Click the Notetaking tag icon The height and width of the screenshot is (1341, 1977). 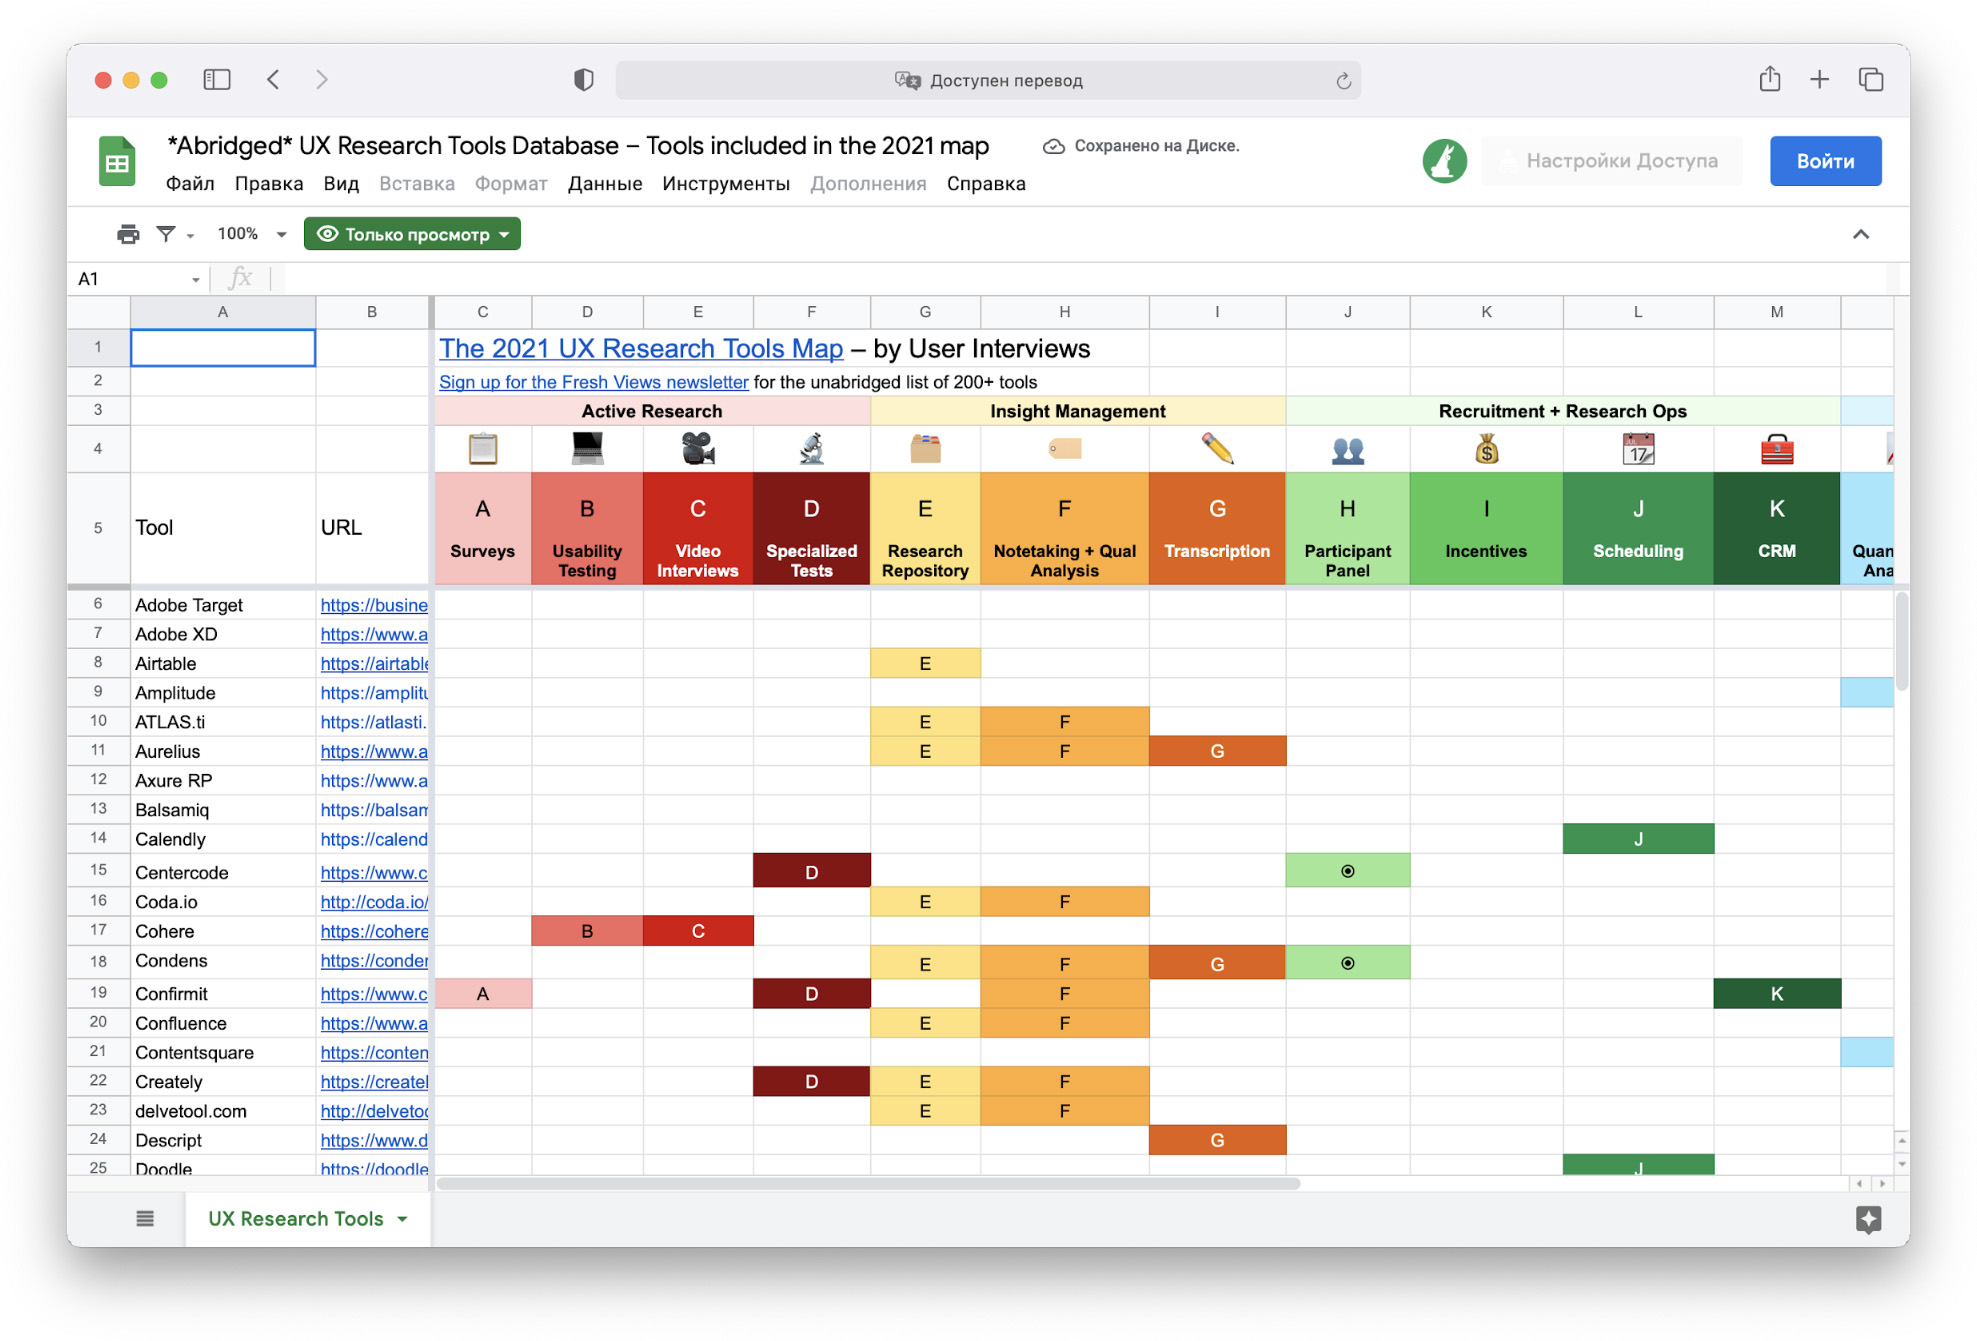pyautogui.click(x=1064, y=449)
